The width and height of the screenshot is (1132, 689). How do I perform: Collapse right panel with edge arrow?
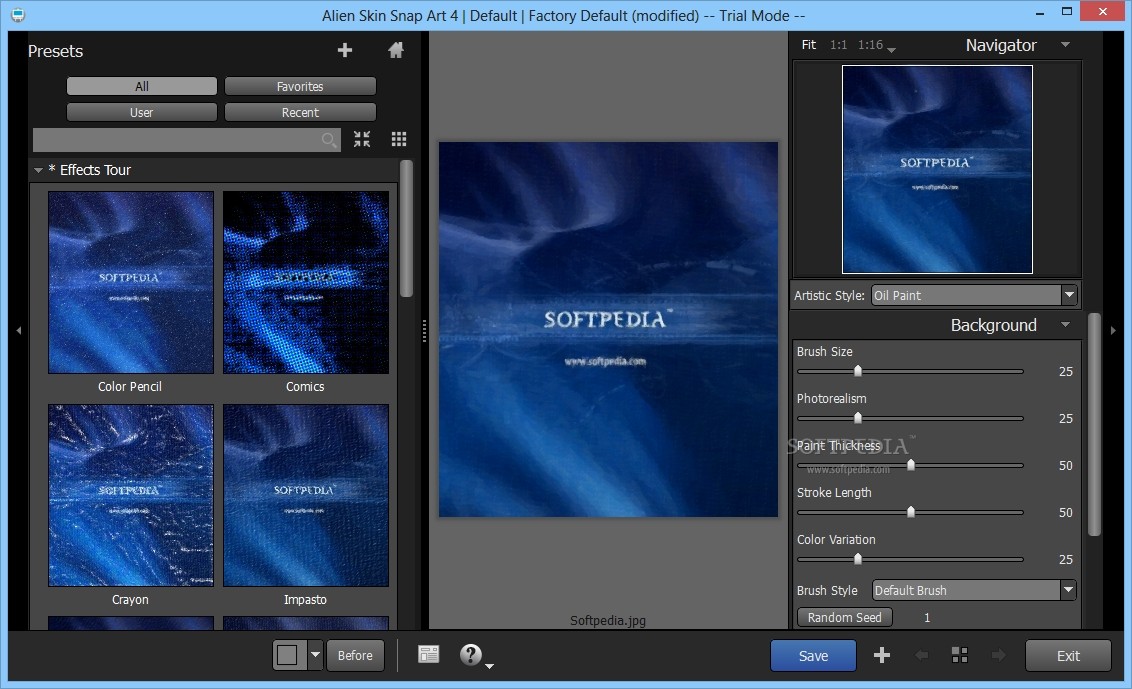tap(1113, 330)
